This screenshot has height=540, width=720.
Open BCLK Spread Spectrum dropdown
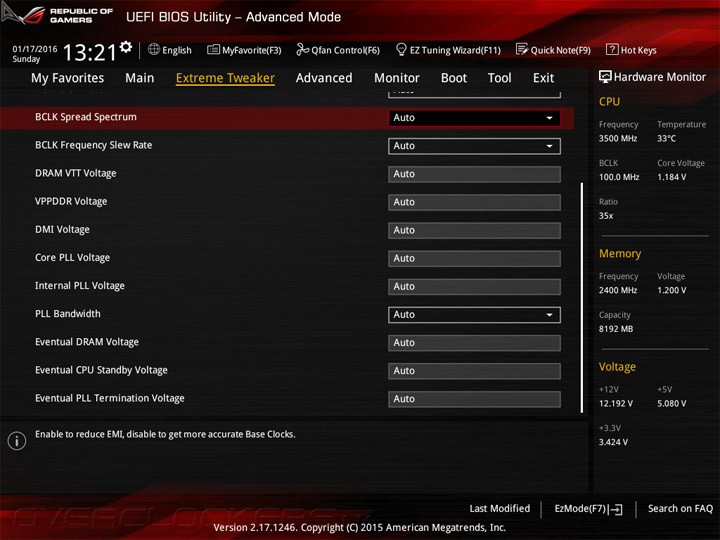(x=474, y=118)
